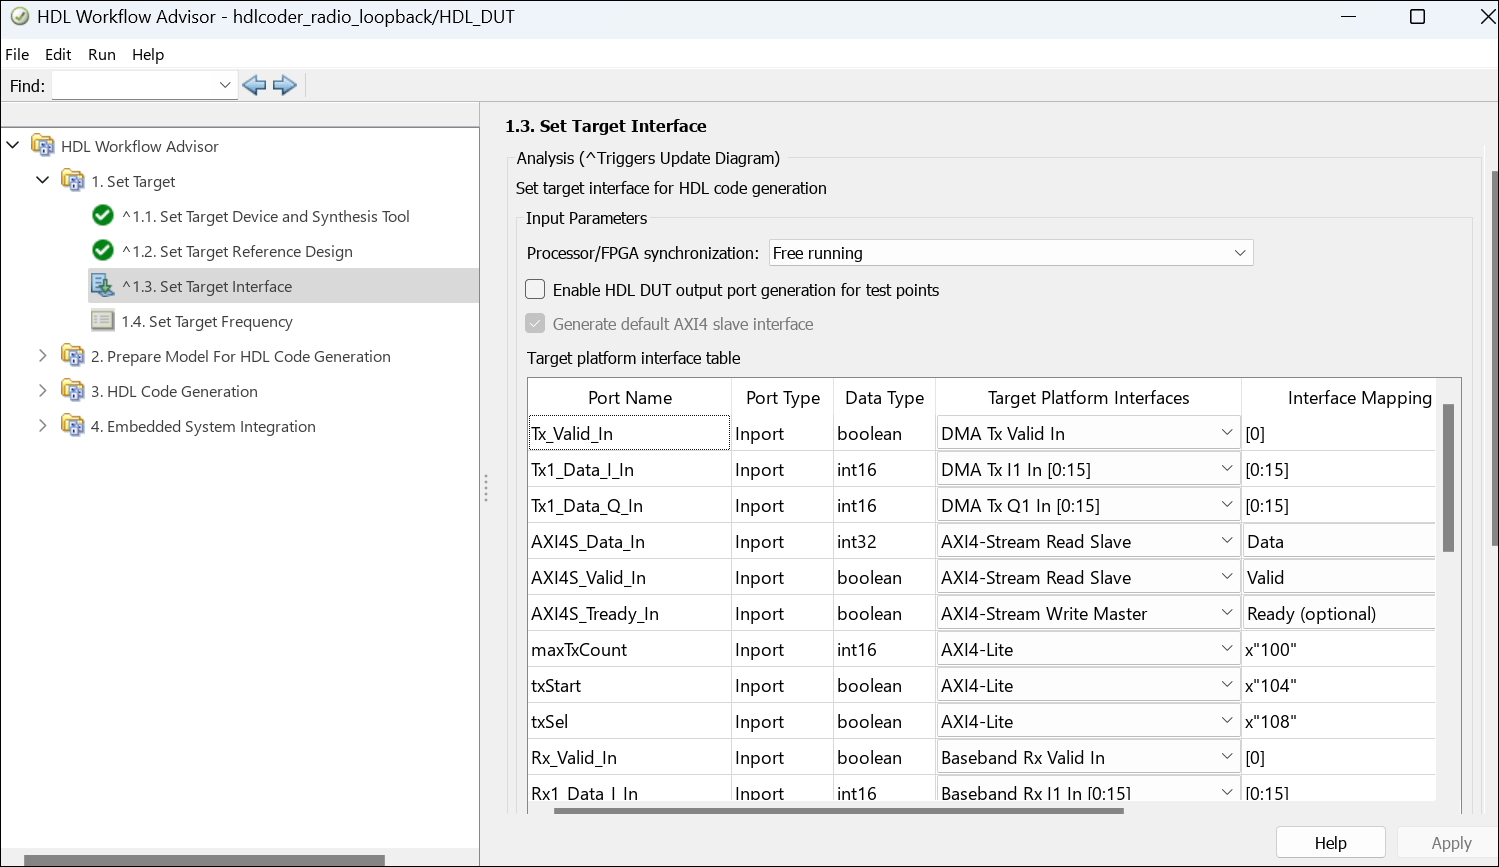
Task: Click the forward arrow next to Find
Action: click(x=285, y=86)
